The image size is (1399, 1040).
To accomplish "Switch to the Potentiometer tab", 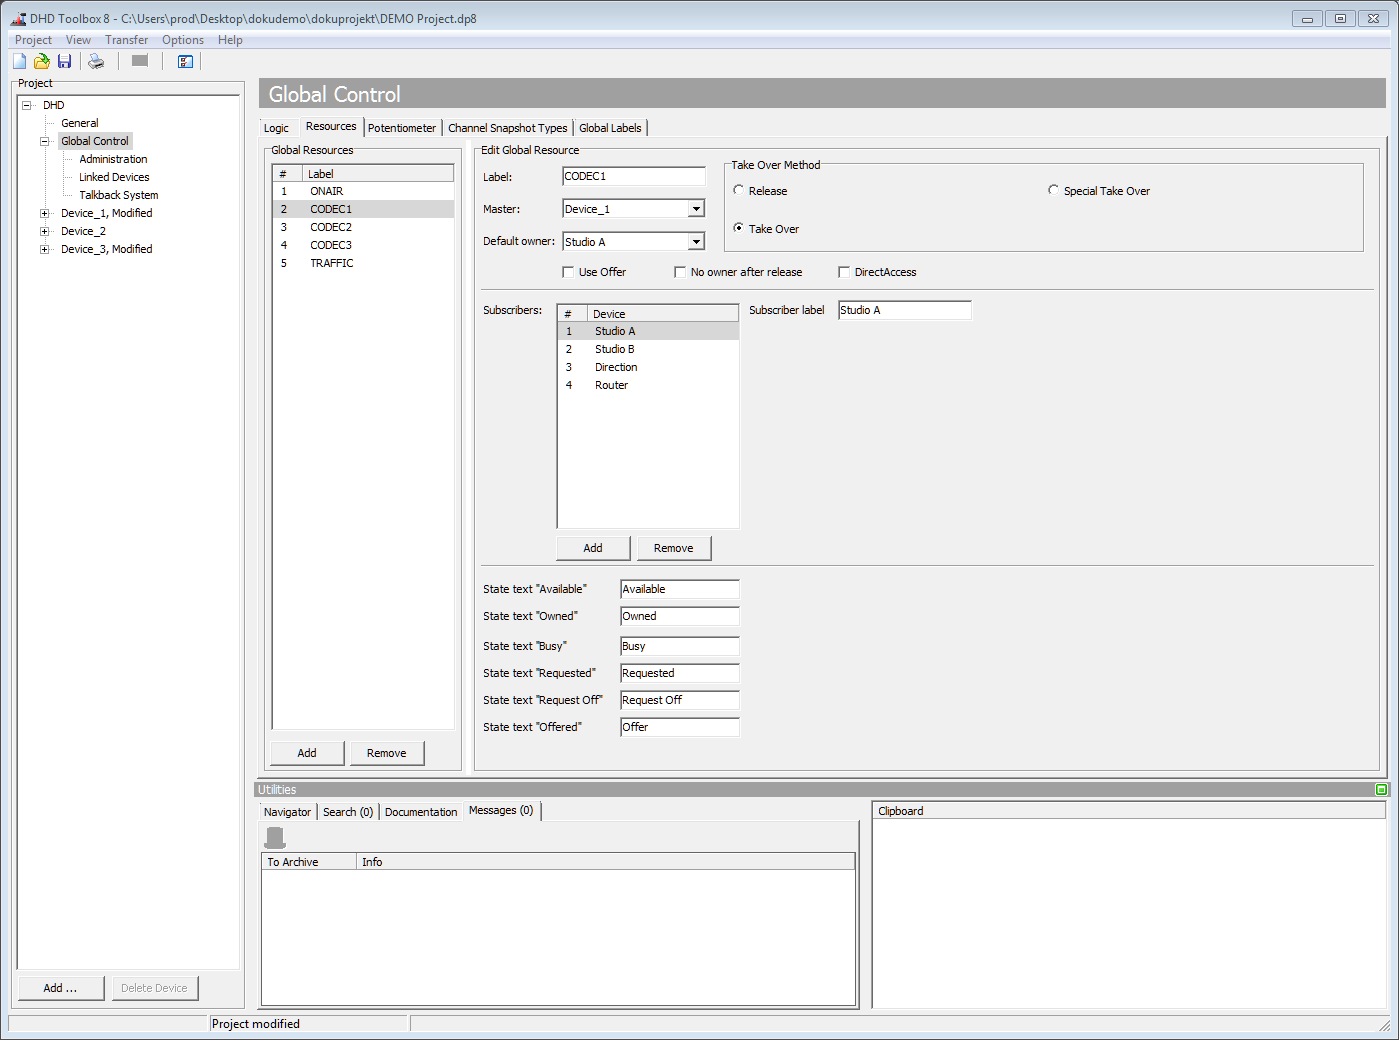I will (402, 127).
